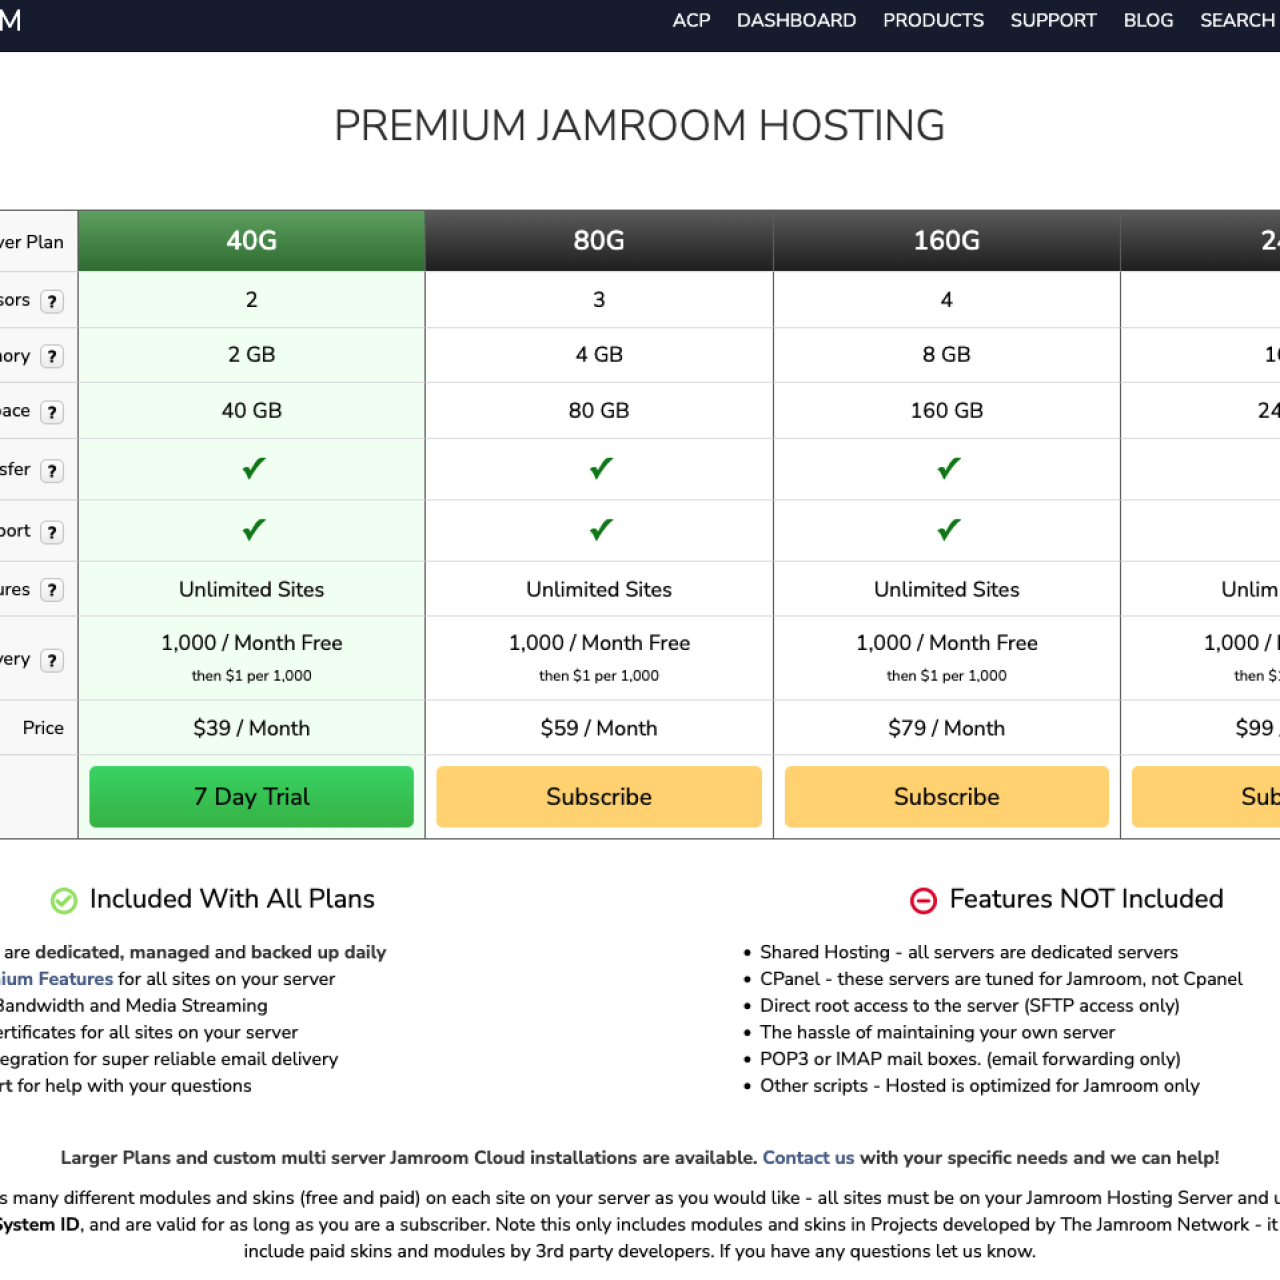This screenshot has height=1280, width=1280.
Task: Click the help icon beside Disk Space
Action: tap(52, 412)
